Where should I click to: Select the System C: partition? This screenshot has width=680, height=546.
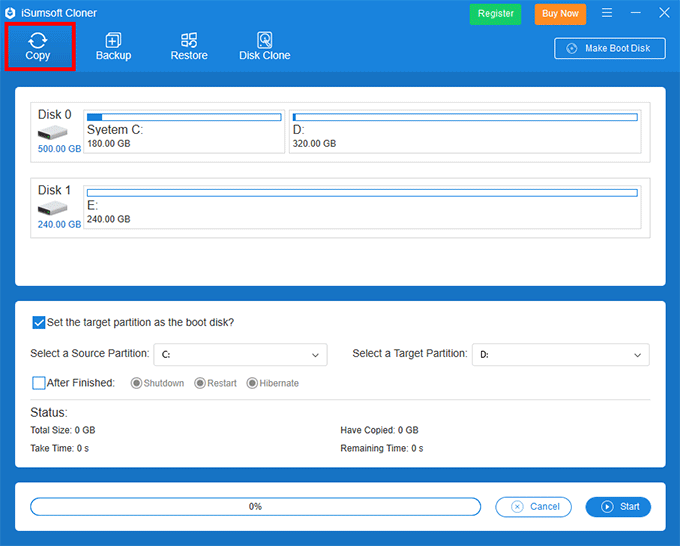click(x=184, y=131)
